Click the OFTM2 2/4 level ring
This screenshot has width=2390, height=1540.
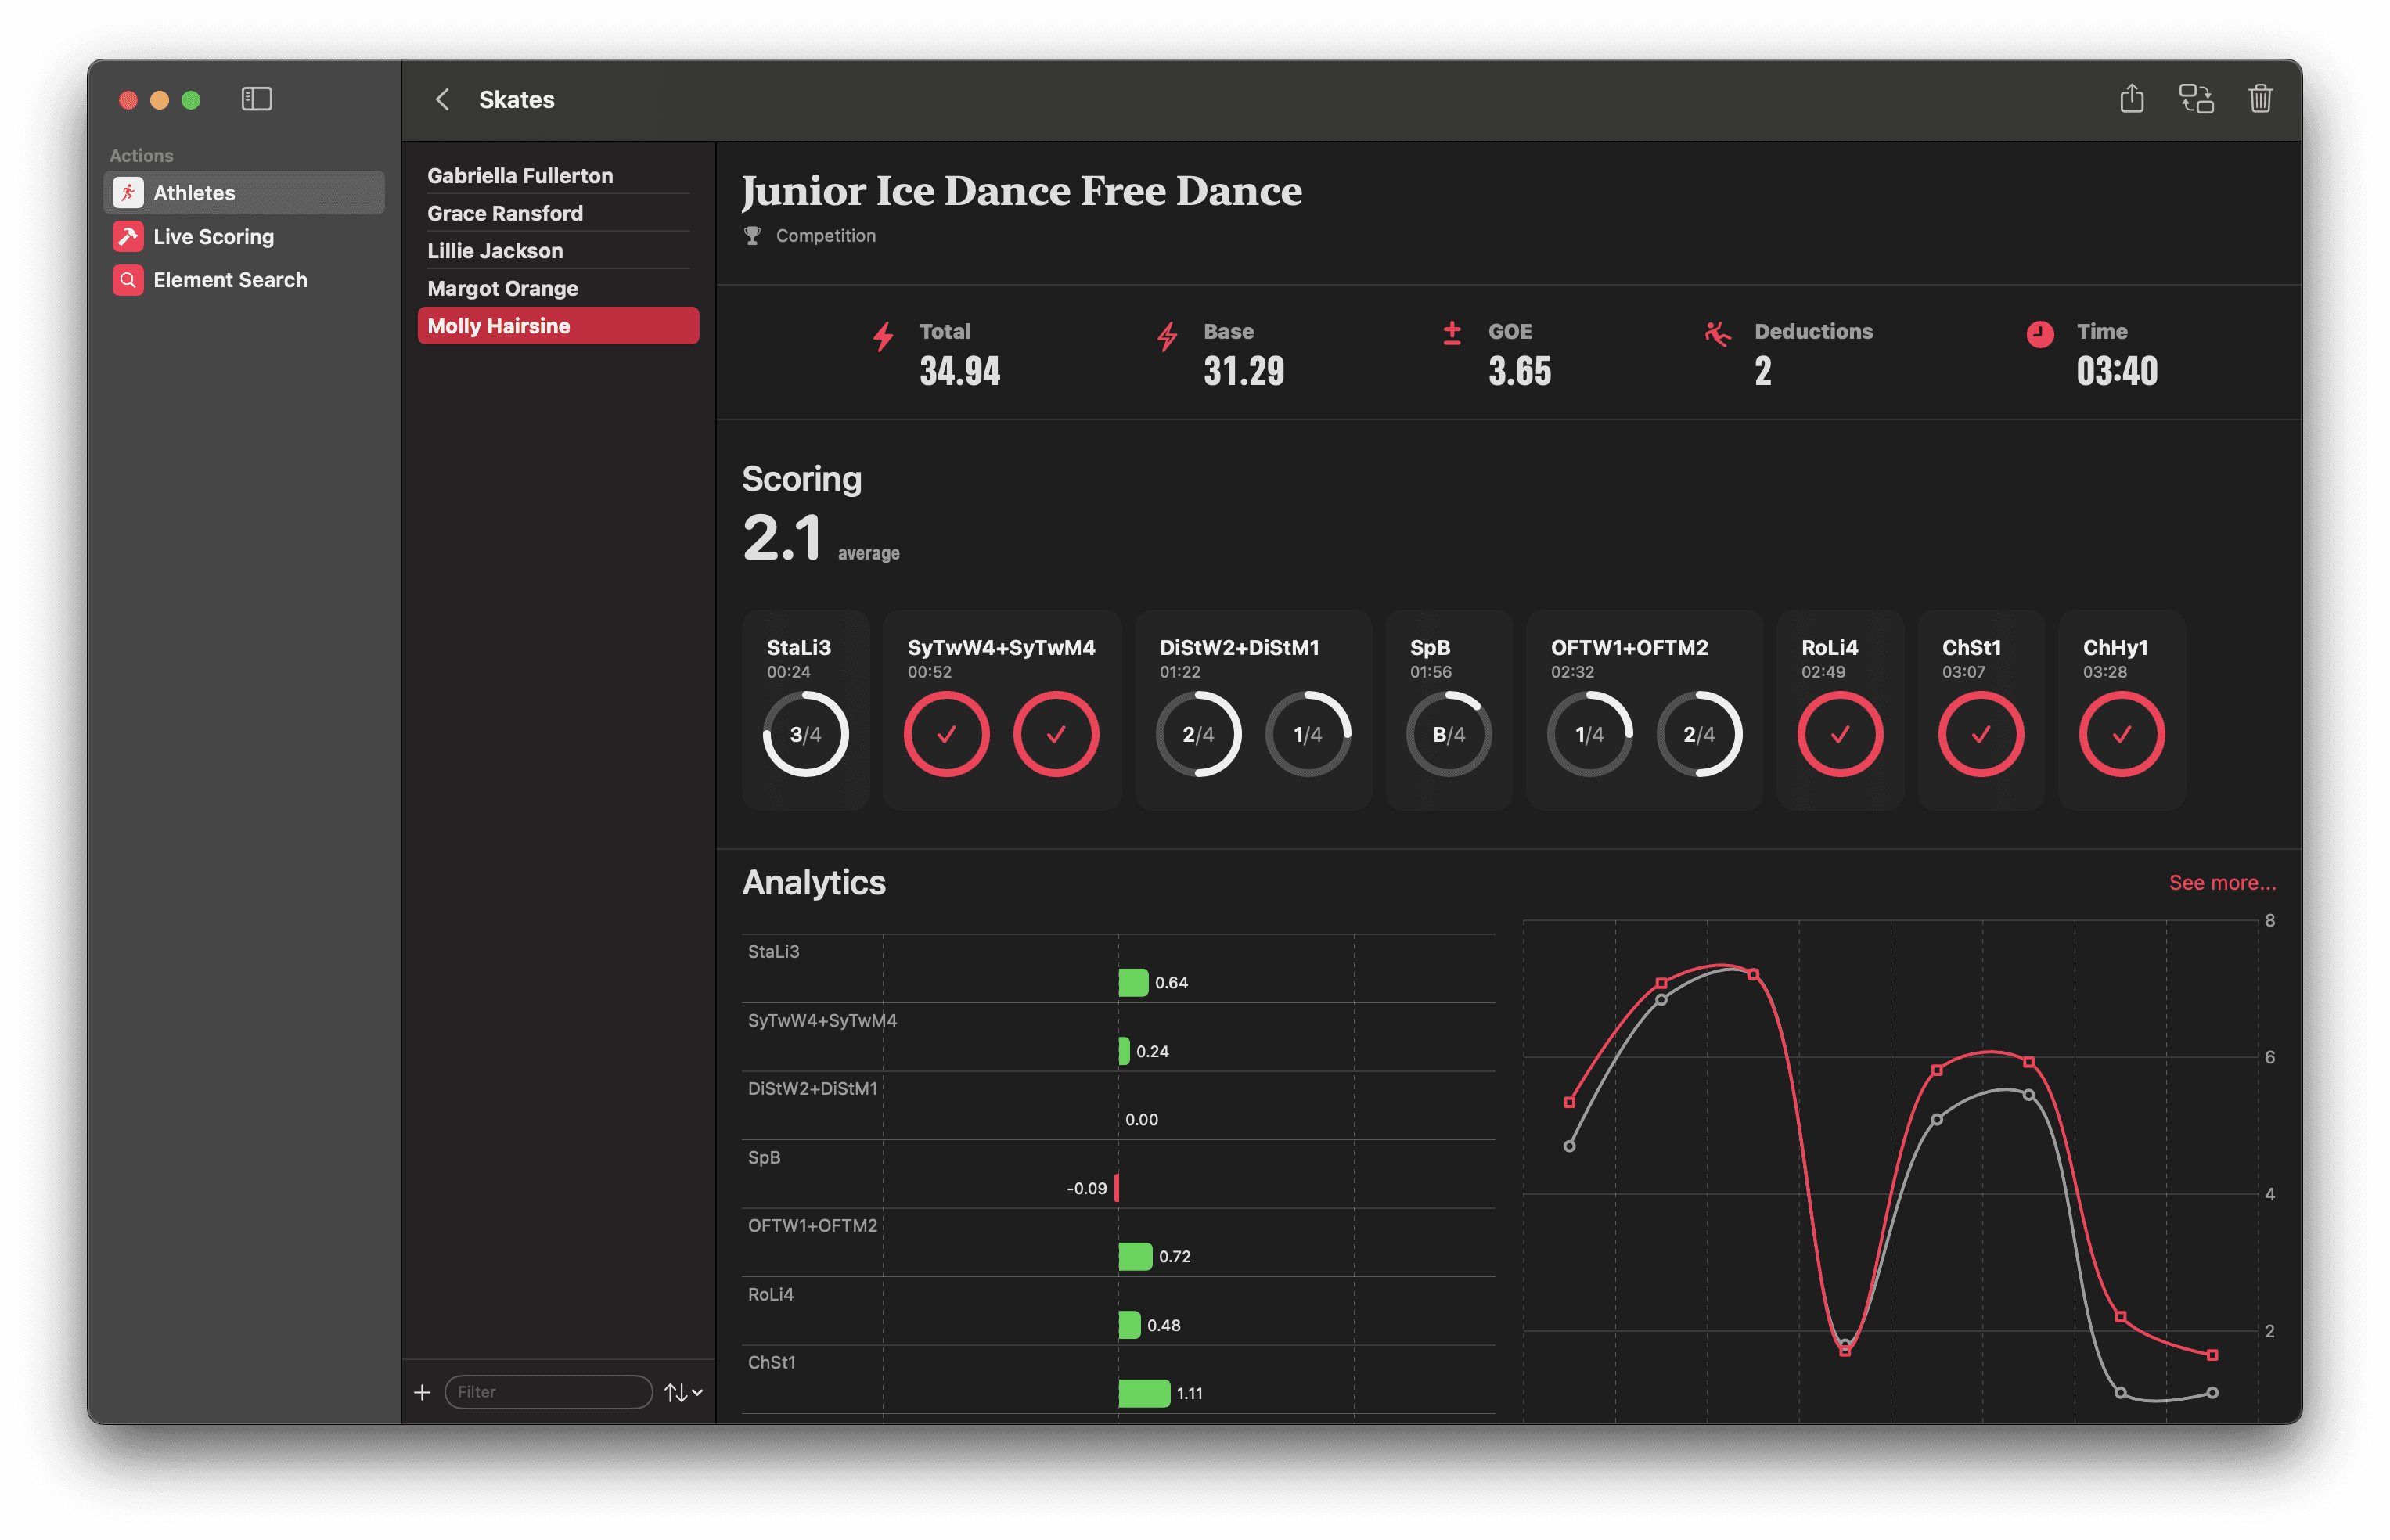click(x=1699, y=735)
